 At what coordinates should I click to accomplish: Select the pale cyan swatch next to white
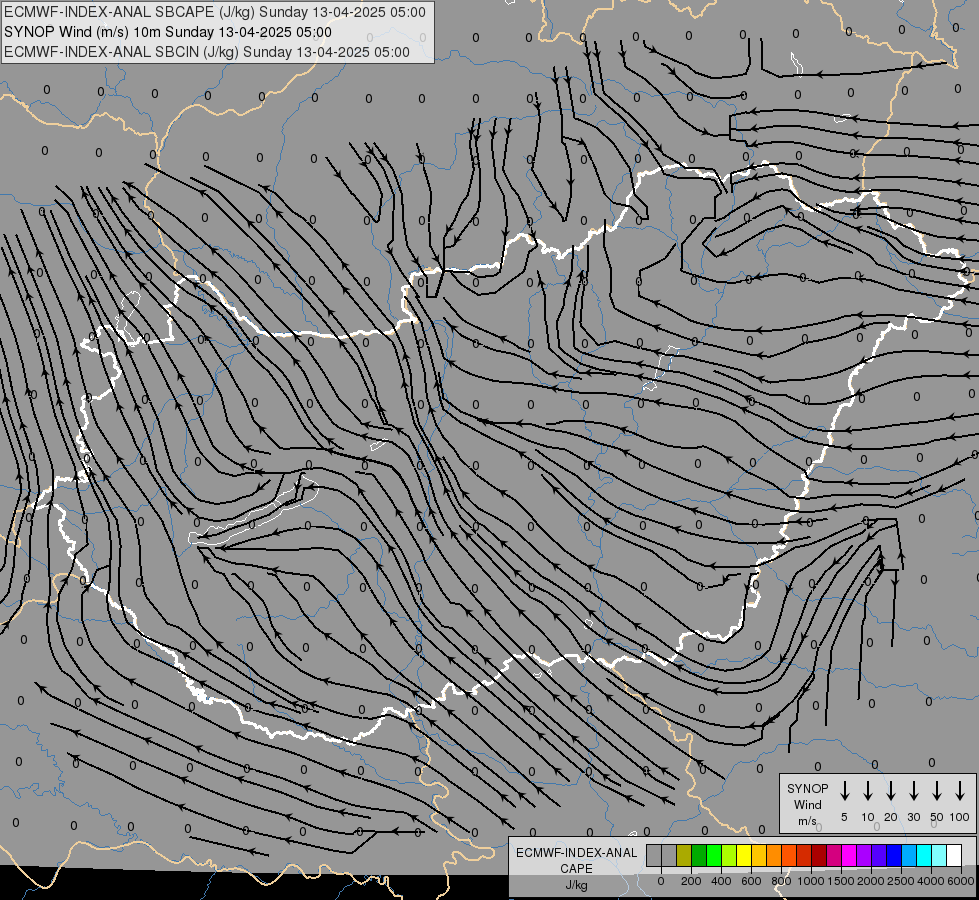click(938, 855)
